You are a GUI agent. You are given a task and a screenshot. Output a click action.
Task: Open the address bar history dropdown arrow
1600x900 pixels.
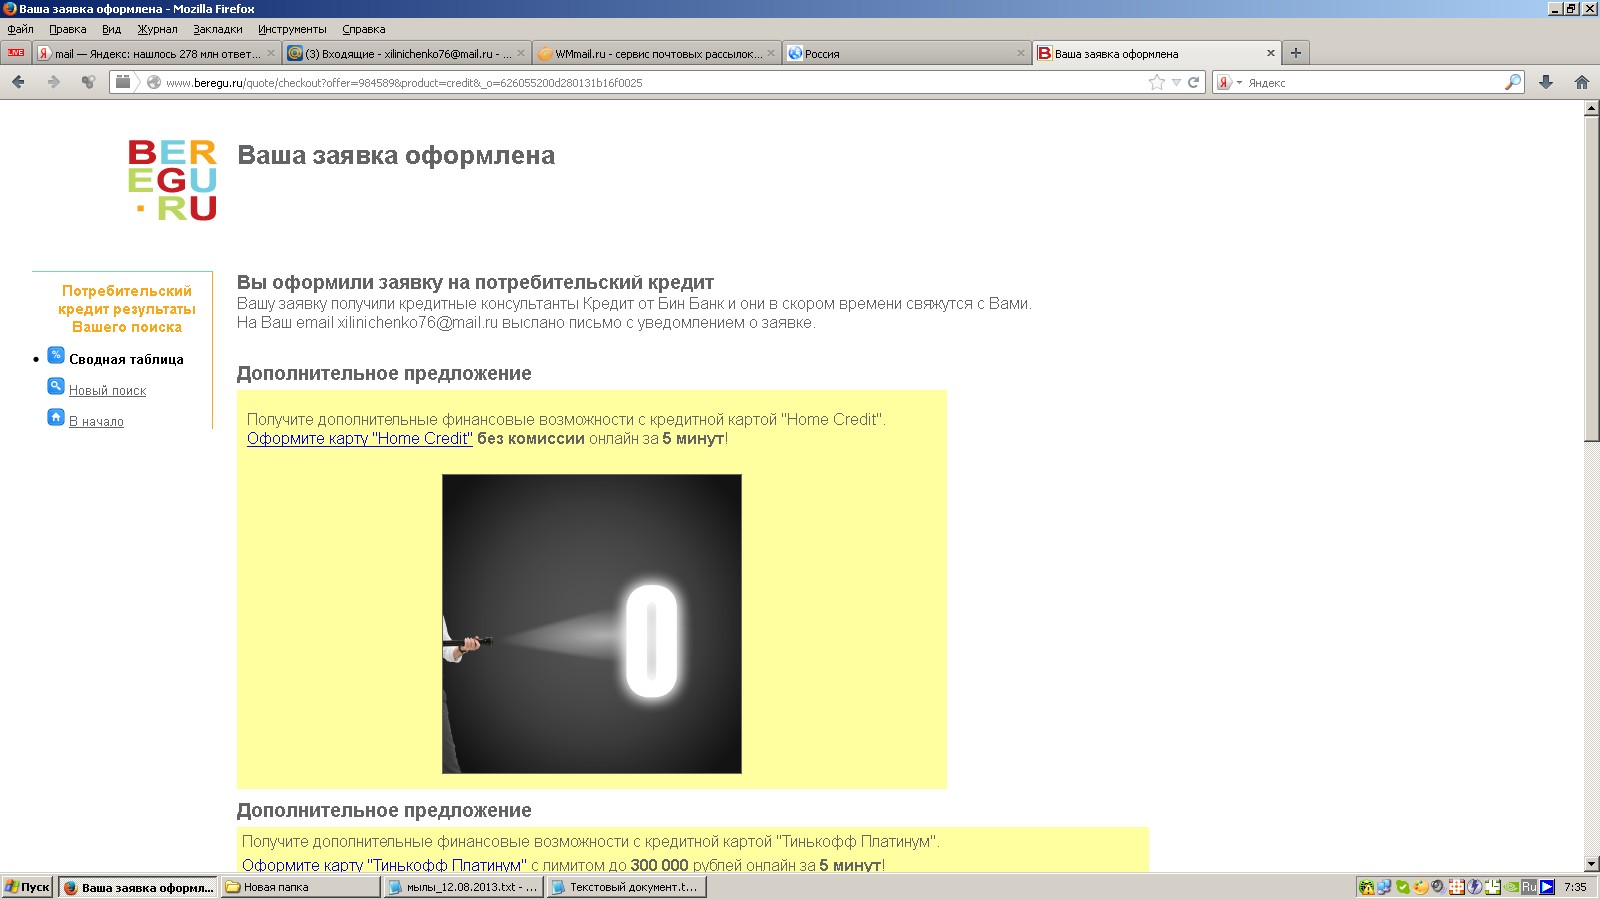(x=1176, y=82)
